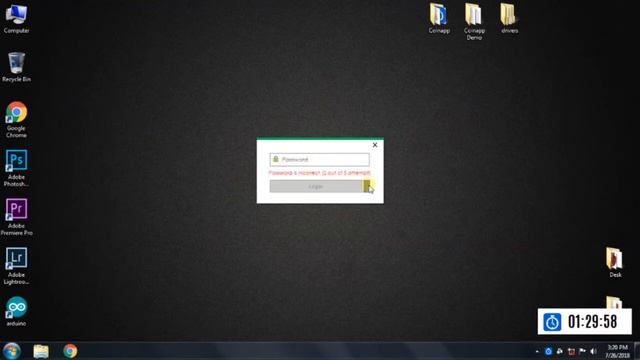The height and width of the screenshot is (360, 640).
Task: Select Adobe Premiere Pro desktop shortcut
Action: tap(16, 217)
